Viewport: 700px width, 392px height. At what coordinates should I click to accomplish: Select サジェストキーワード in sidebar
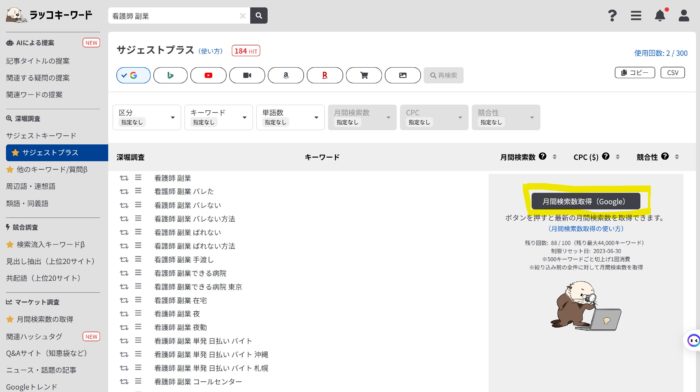pyautogui.click(x=41, y=135)
